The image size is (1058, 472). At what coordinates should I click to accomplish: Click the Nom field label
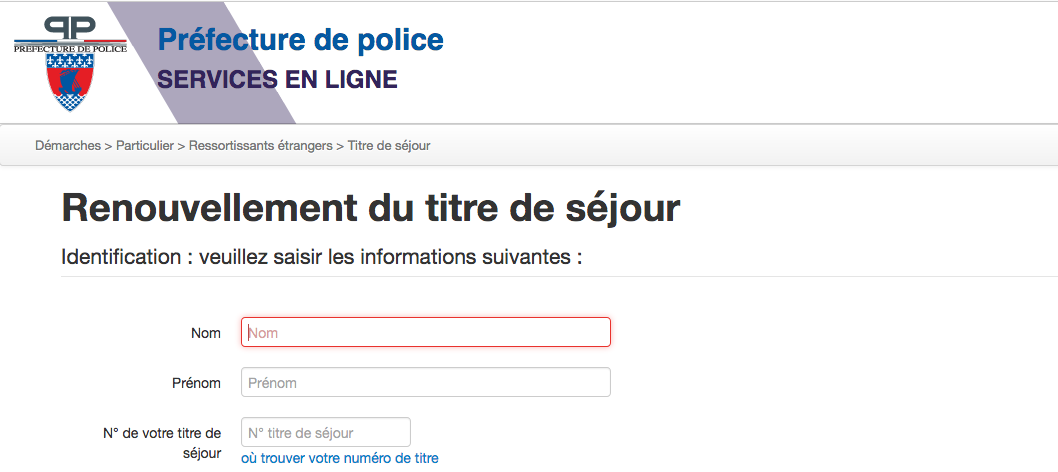coord(206,333)
